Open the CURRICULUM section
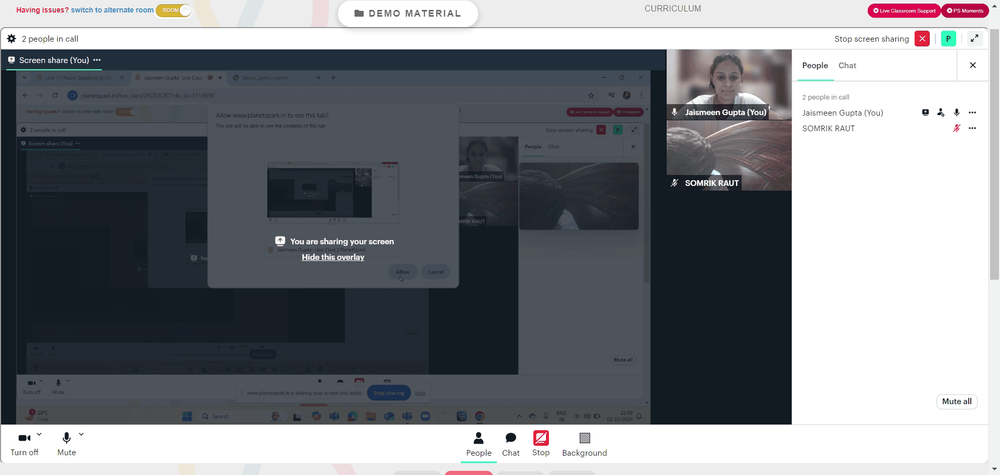This screenshot has height=475, width=1000. point(672,9)
